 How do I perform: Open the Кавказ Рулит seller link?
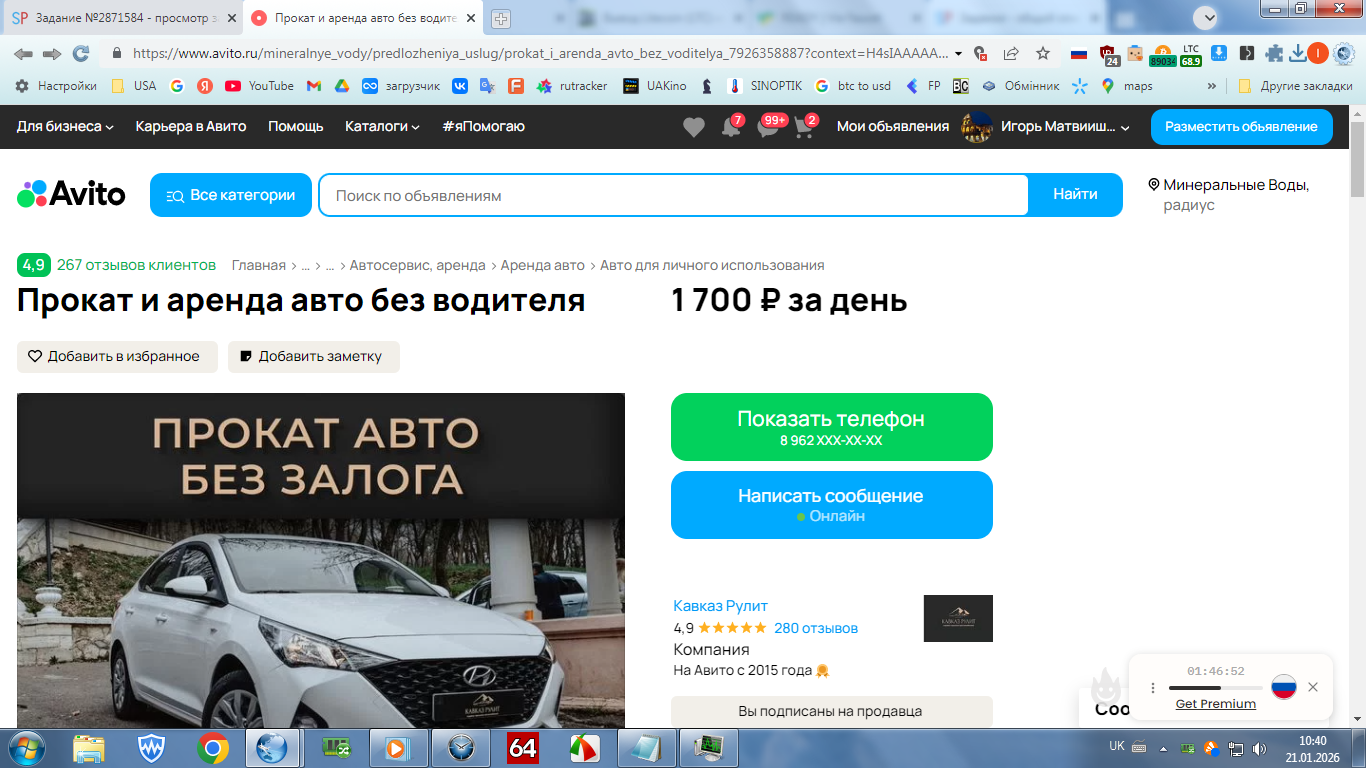click(x=721, y=606)
